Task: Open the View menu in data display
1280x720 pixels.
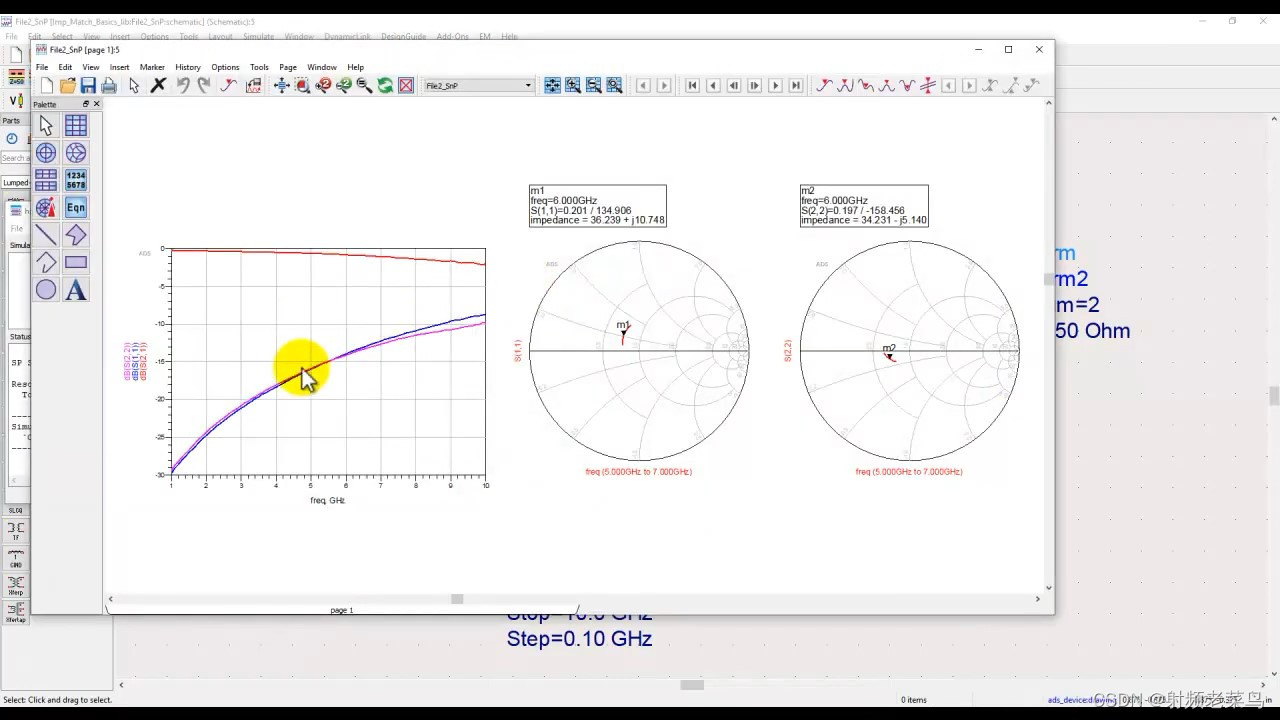Action: [91, 67]
